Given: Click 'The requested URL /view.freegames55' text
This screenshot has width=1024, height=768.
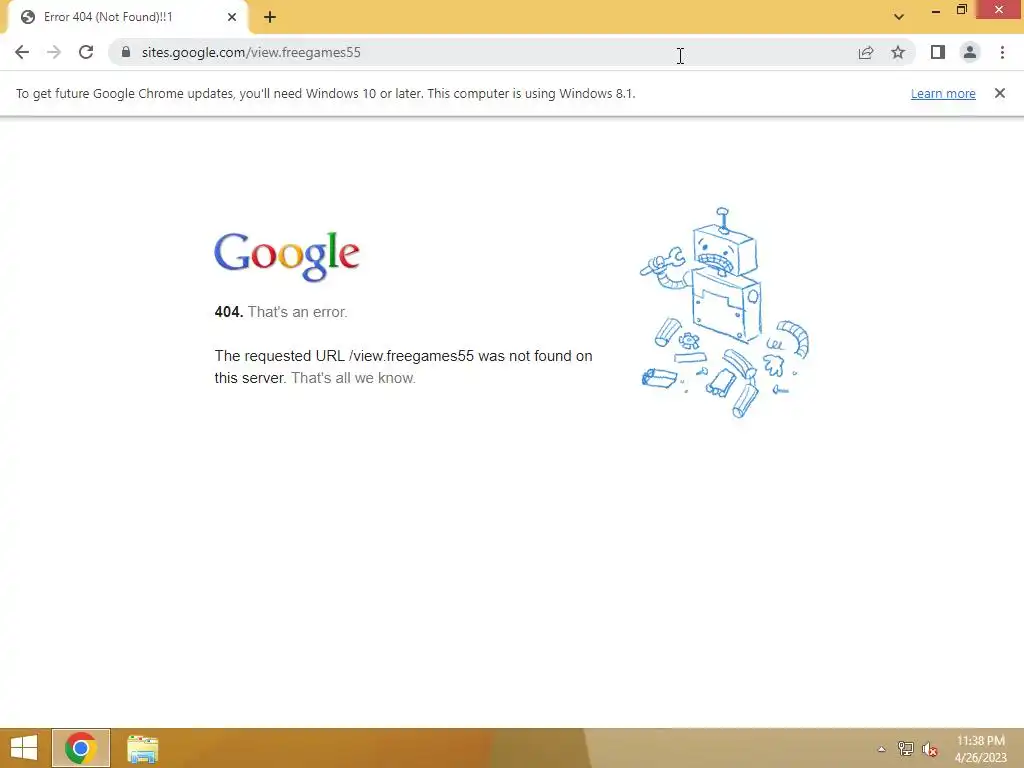Looking at the screenshot, I should tap(344, 356).
